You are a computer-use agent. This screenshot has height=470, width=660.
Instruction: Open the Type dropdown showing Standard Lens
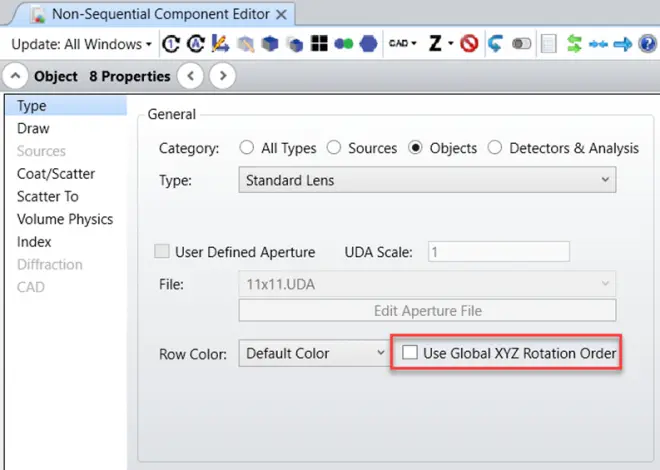point(427,180)
